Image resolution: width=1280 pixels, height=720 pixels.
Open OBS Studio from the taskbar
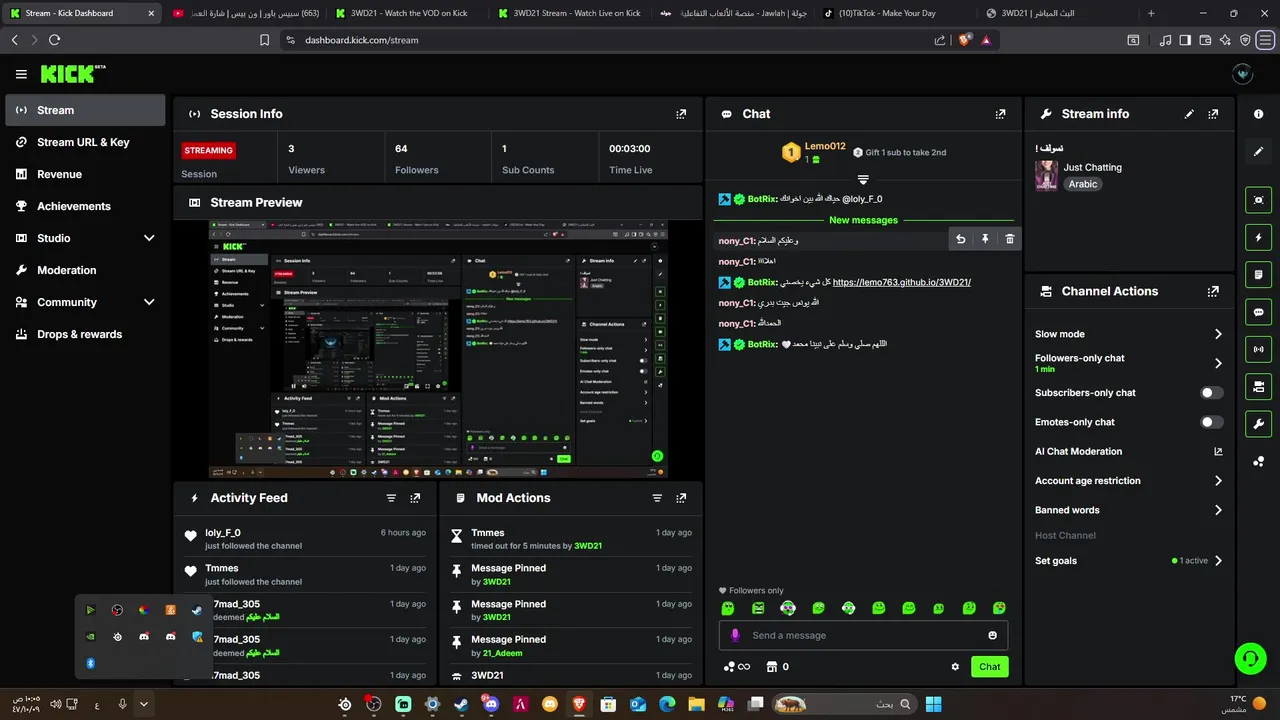point(373,704)
